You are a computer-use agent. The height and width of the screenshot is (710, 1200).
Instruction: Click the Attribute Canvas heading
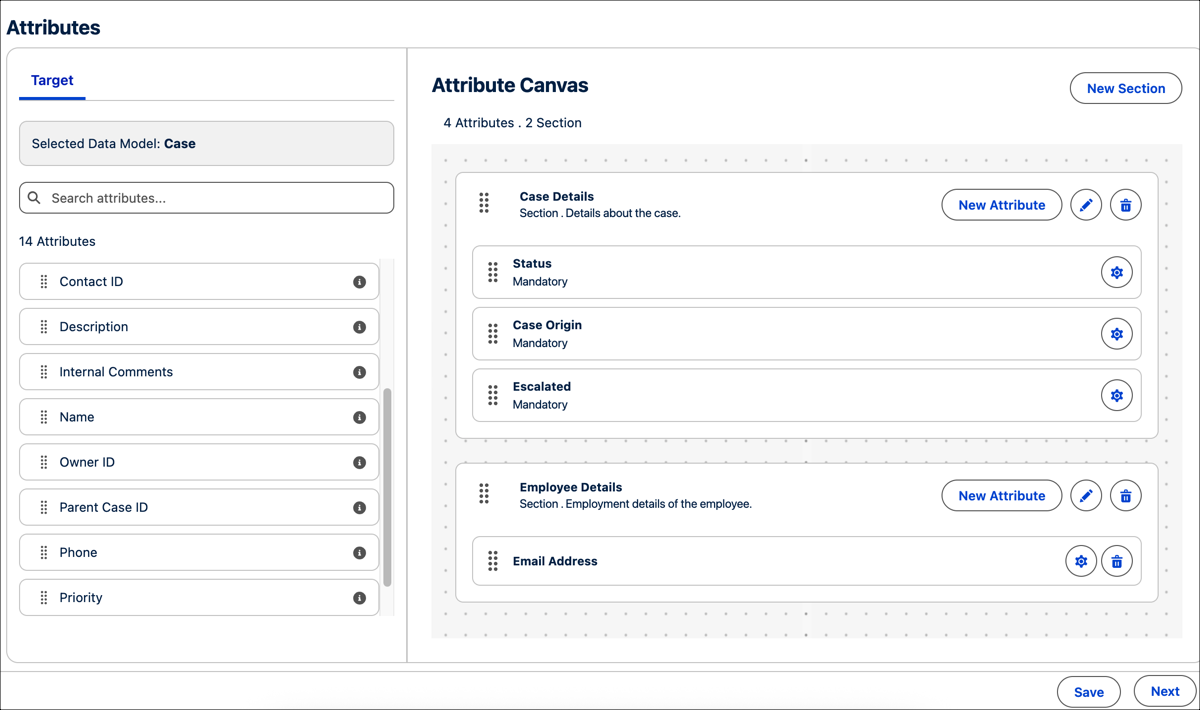[510, 86]
